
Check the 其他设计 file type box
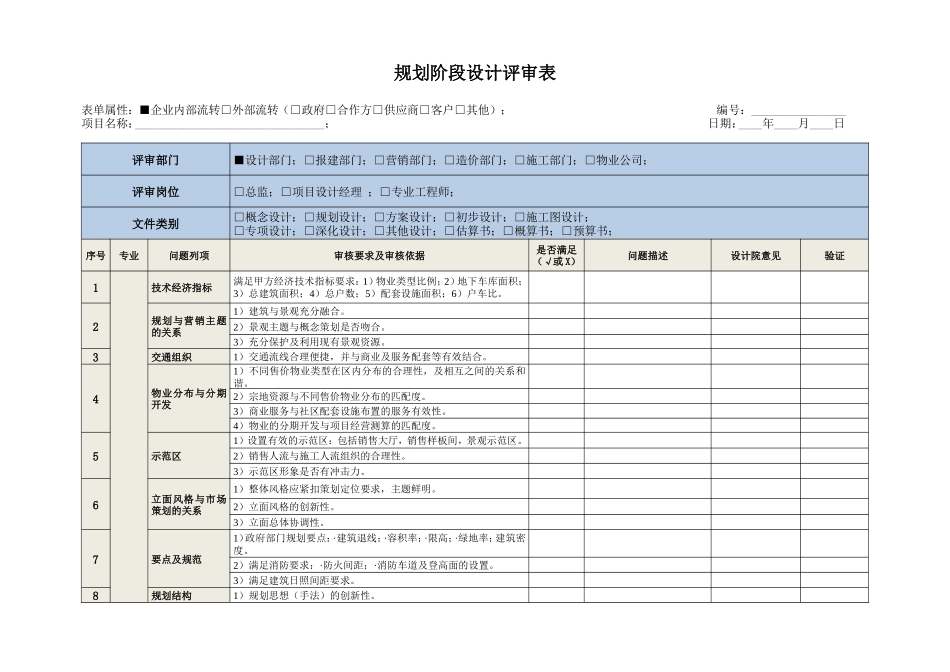(x=379, y=231)
